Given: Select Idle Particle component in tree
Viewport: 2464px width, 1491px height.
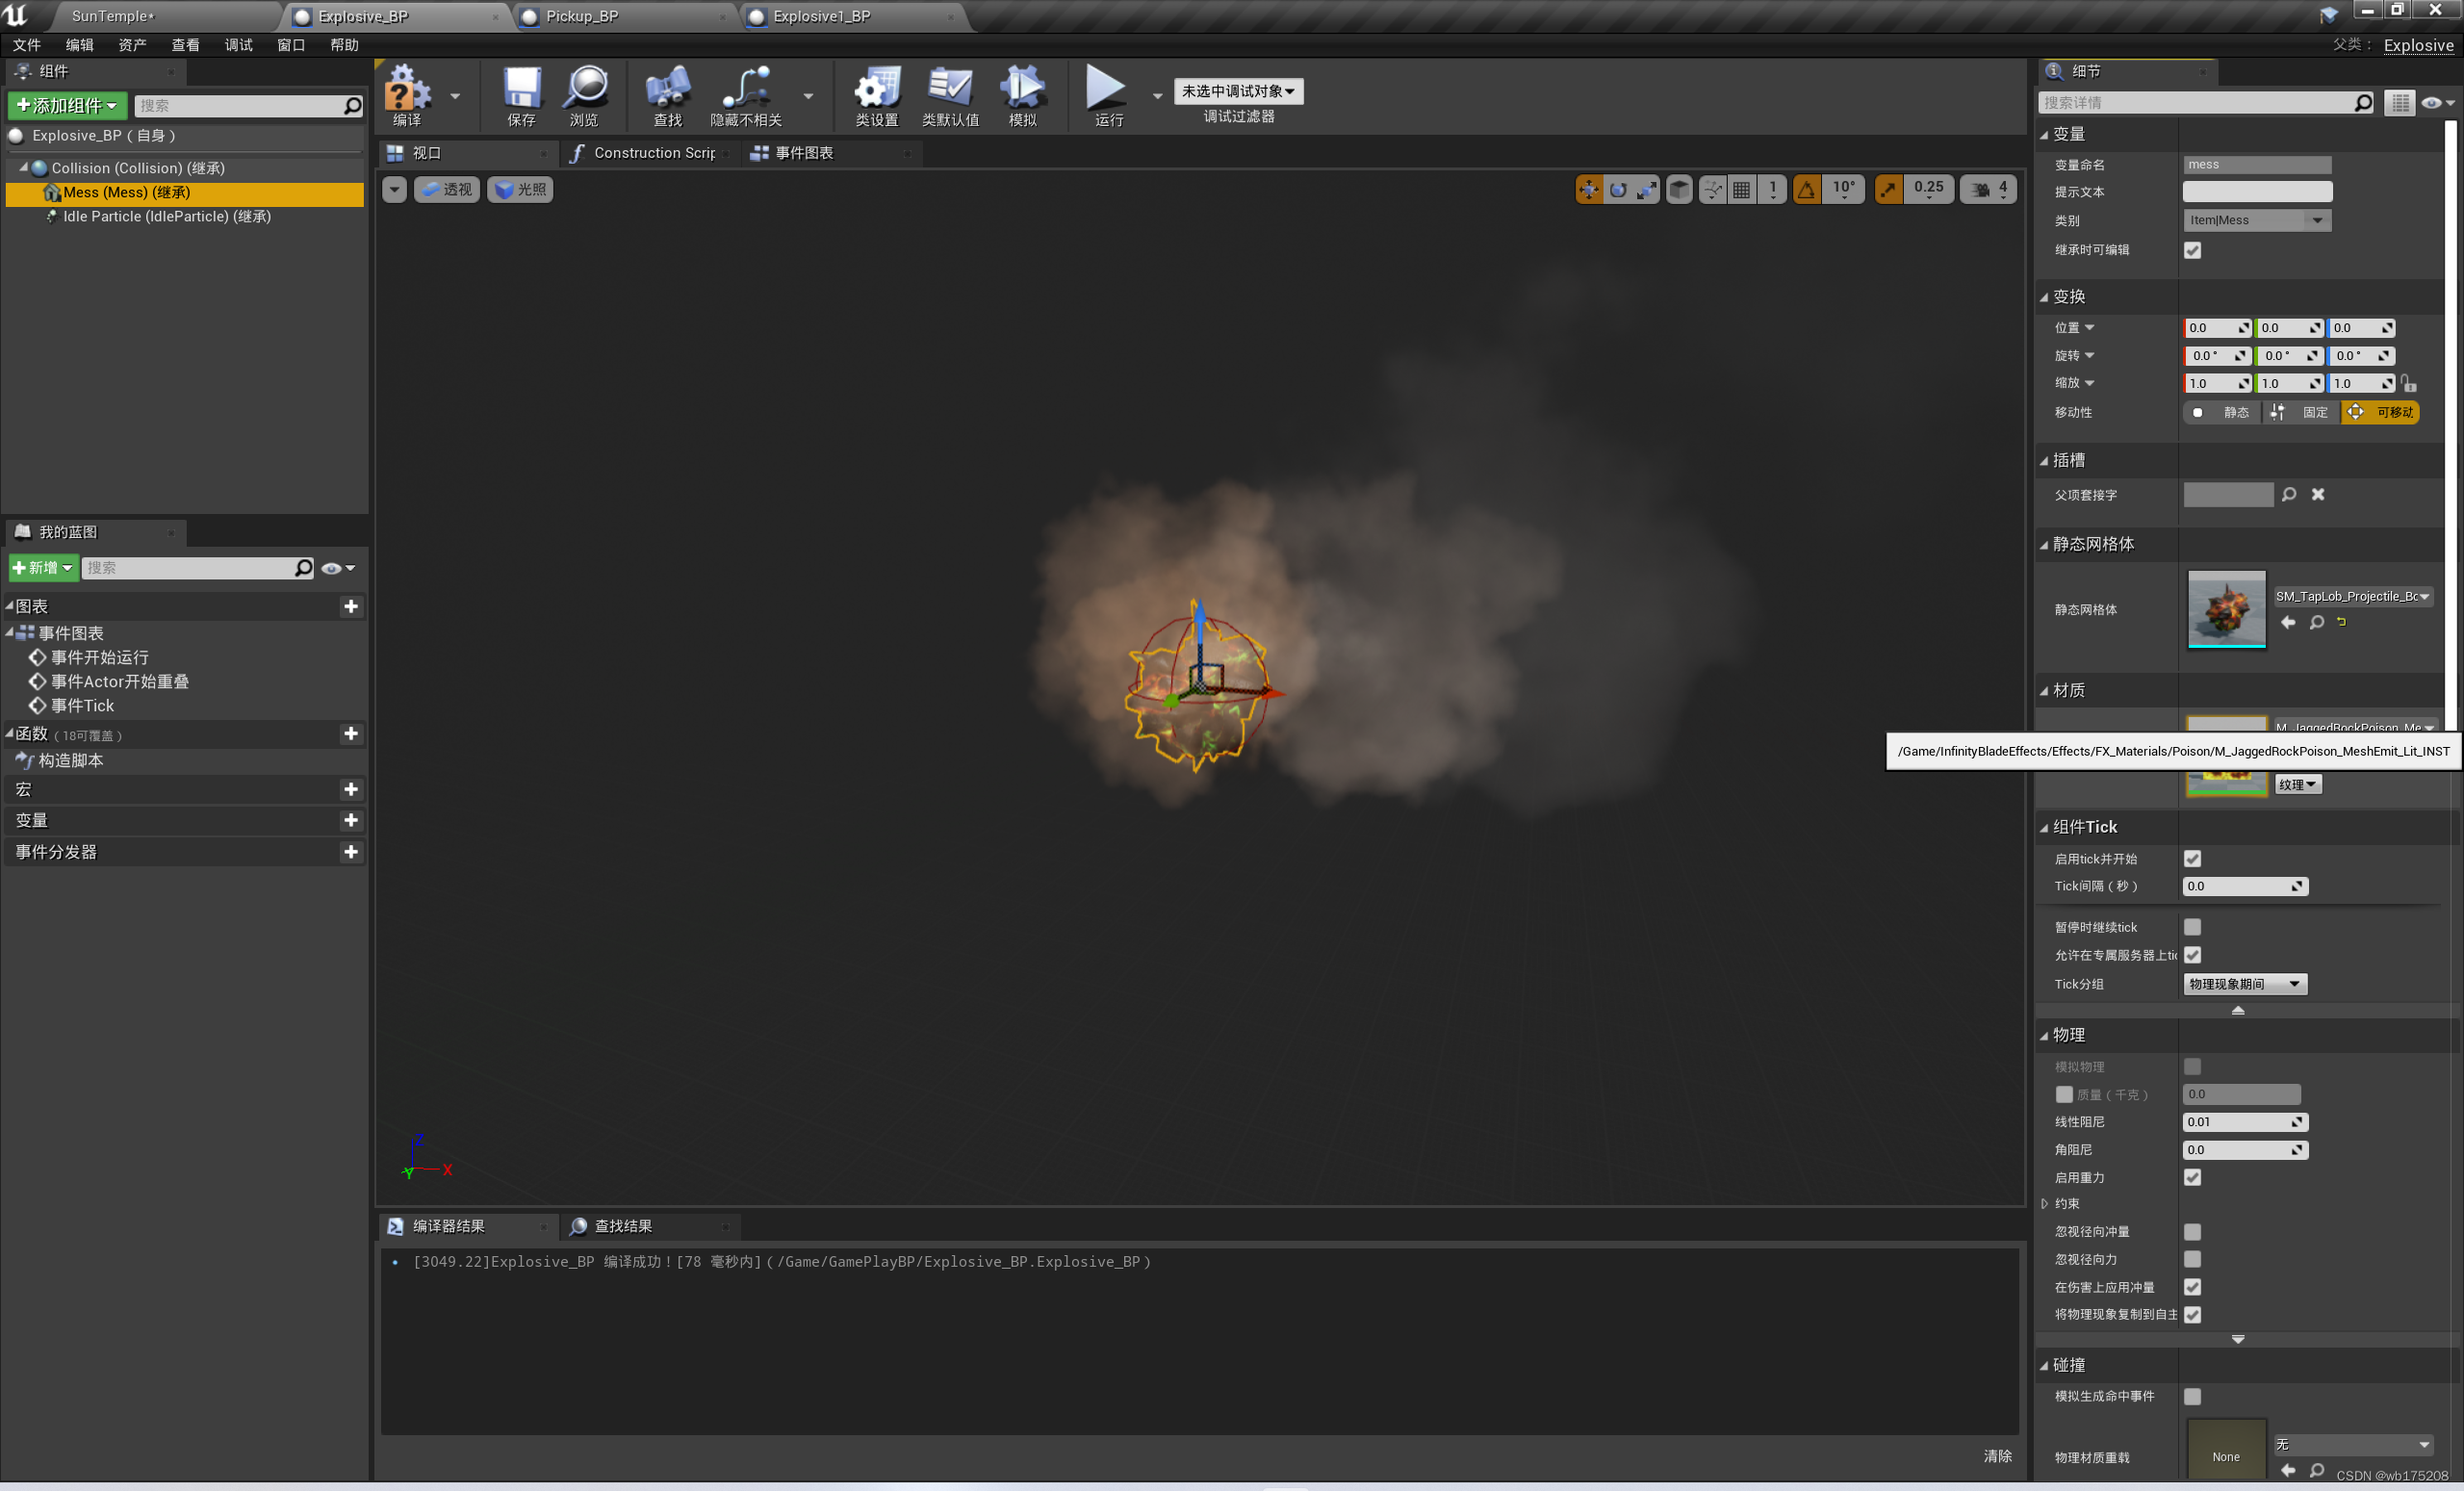Looking at the screenshot, I should [167, 216].
